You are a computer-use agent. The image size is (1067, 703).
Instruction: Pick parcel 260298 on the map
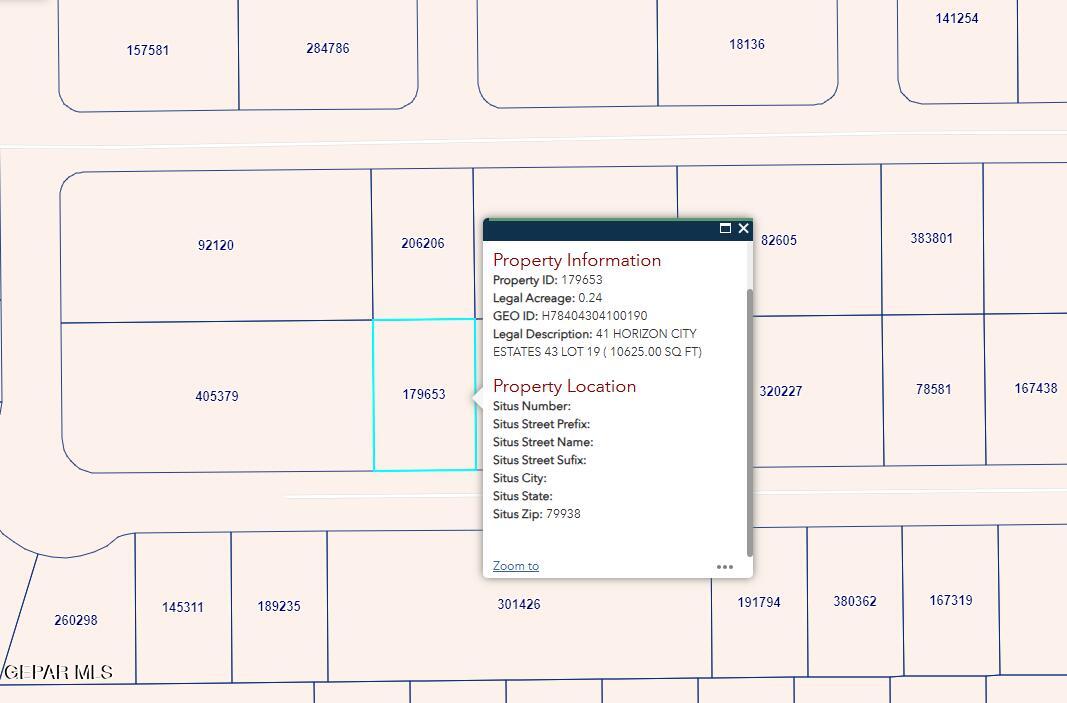pos(76,620)
